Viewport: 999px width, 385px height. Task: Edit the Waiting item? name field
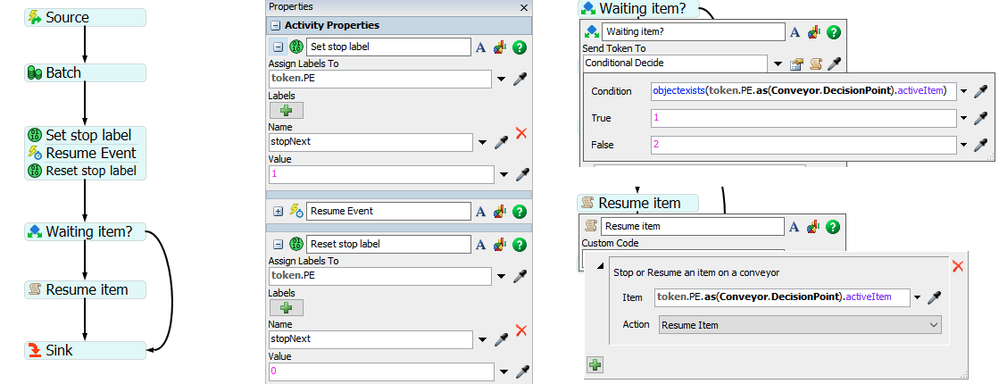click(x=694, y=32)
